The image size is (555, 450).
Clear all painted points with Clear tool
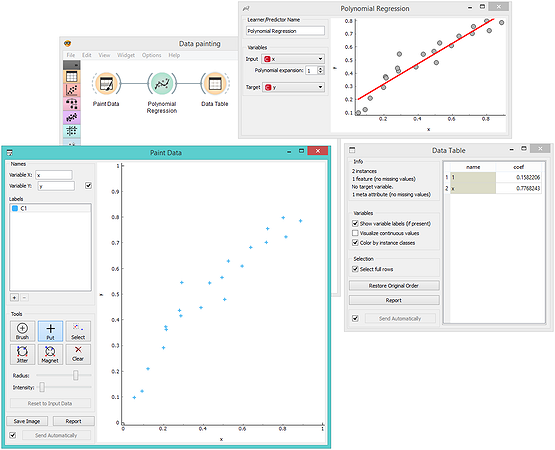(78, 354)
